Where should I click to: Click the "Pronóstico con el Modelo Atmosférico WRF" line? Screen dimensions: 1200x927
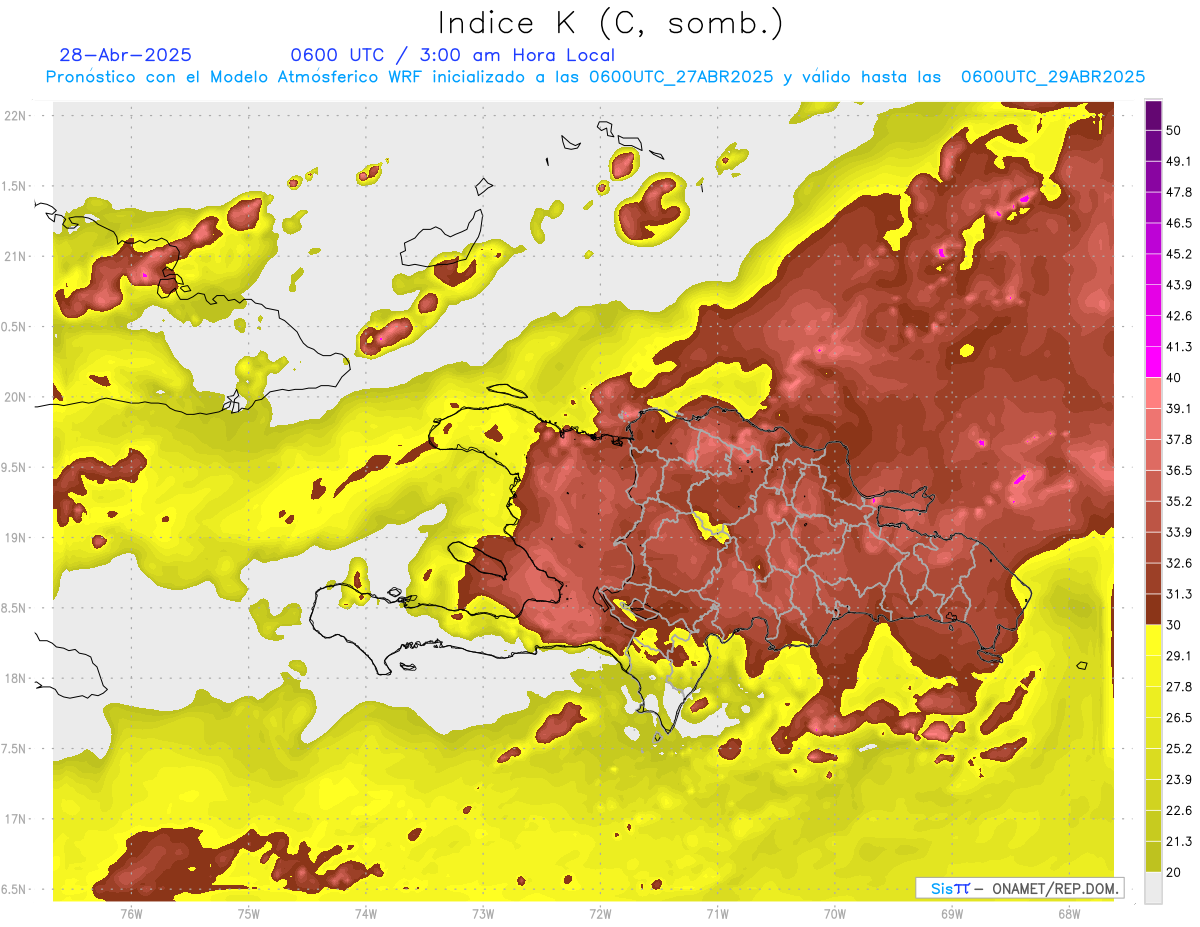[x=595, y=77]
